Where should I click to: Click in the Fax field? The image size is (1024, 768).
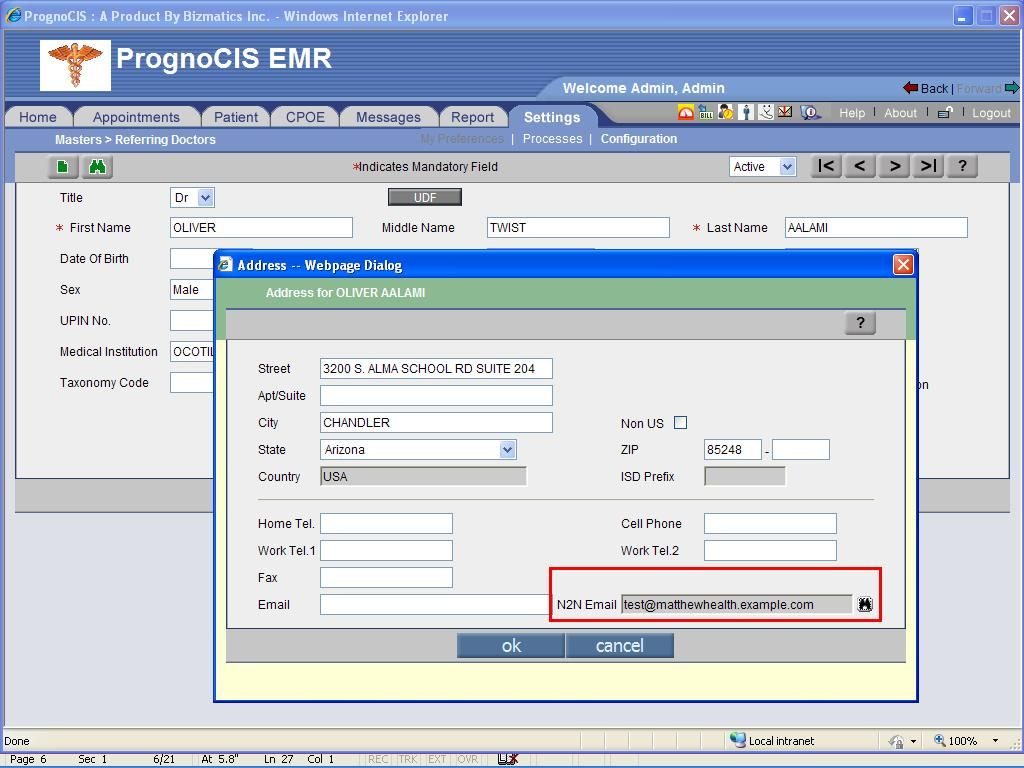386,577
